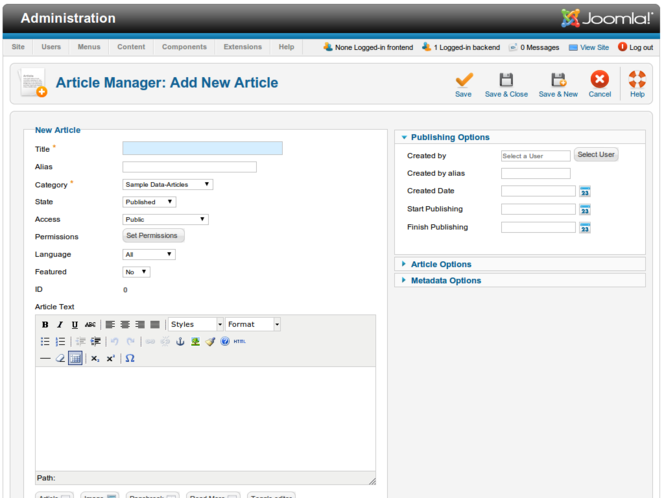Click into the Title input field

point(202,149)
